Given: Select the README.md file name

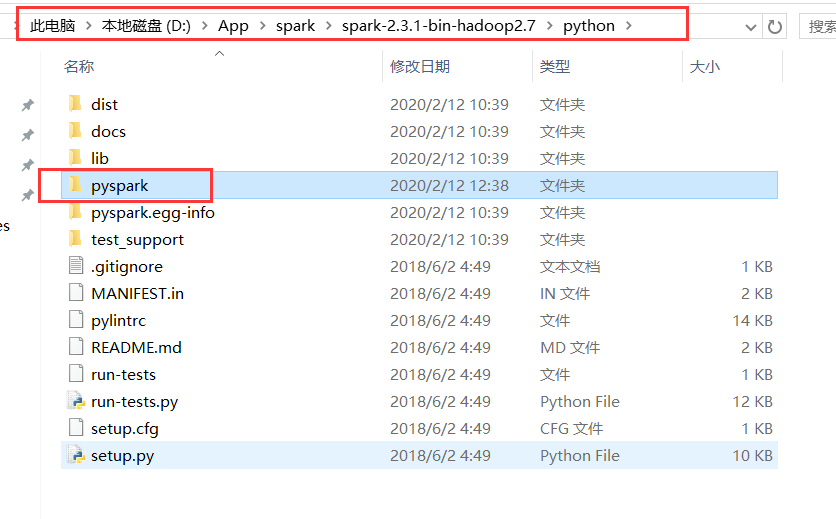Looking at the screenshot, I should click(x=136, y=348).
